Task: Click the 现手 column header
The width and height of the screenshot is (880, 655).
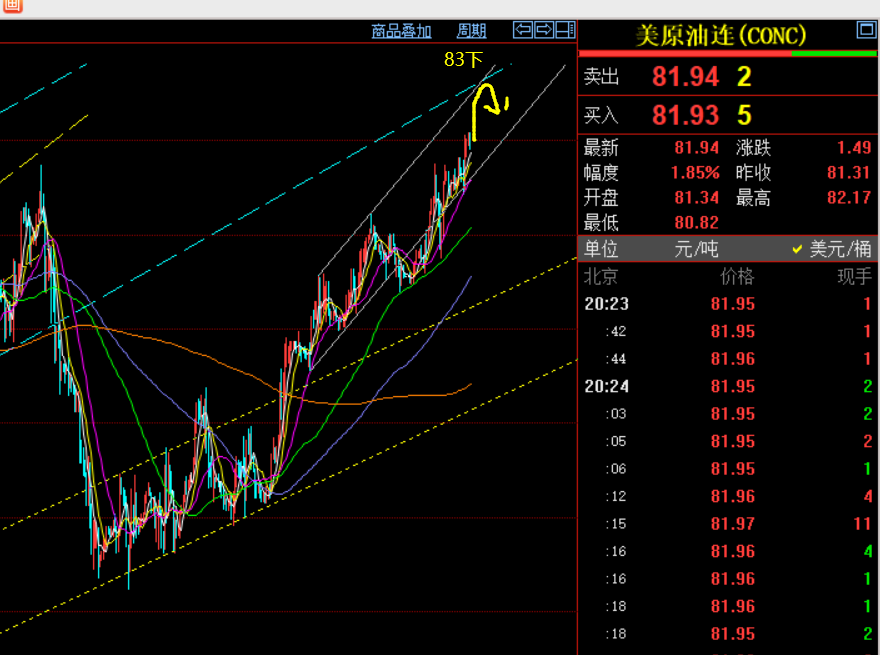Action: [854, 277]
